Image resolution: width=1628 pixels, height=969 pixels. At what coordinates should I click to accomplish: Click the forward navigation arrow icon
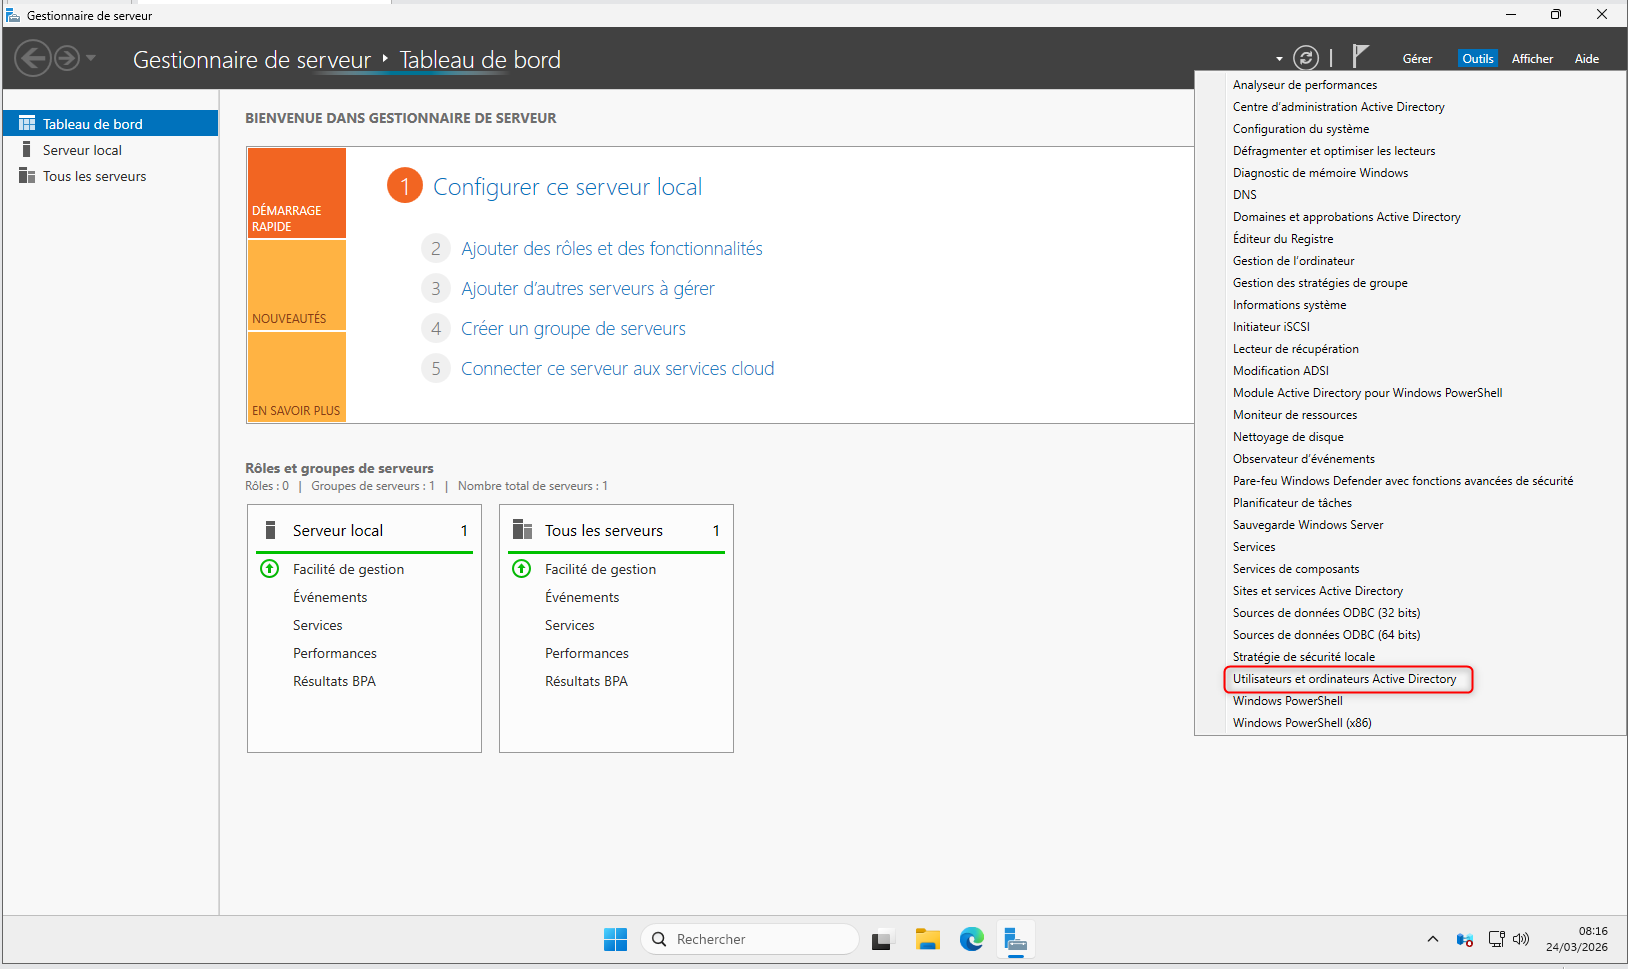tap(67, 58)
